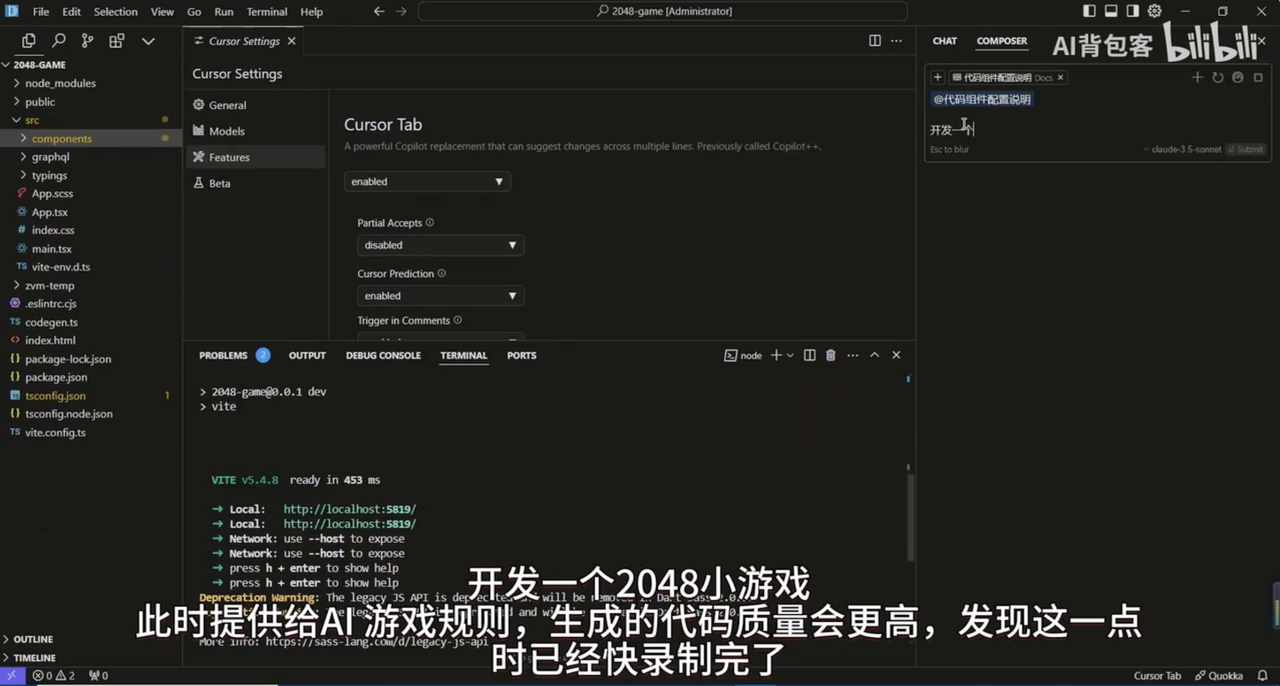Select Beta settings section

point(255,183)
